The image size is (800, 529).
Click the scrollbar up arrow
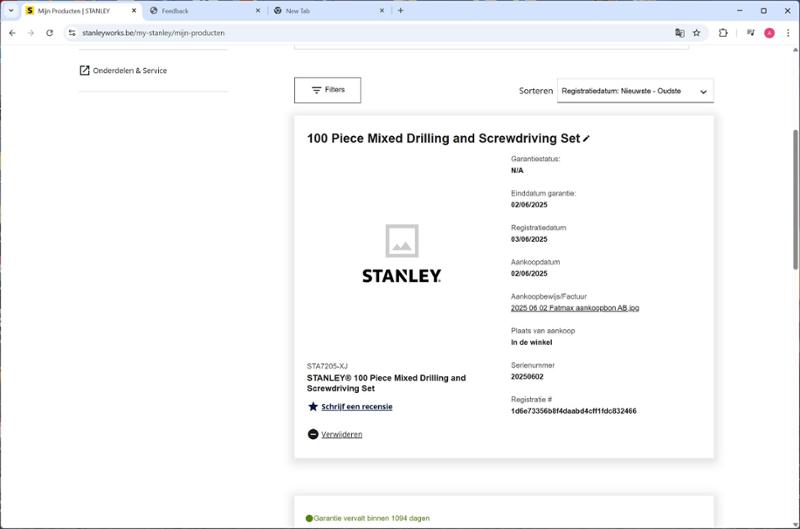click(795, 49)
